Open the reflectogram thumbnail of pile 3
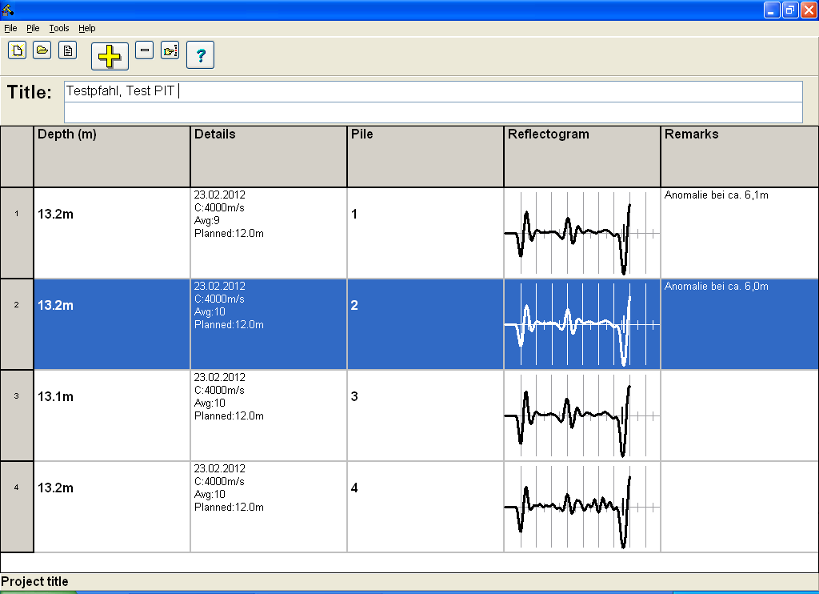Screen dimensions: 819x594 (582, 415)
